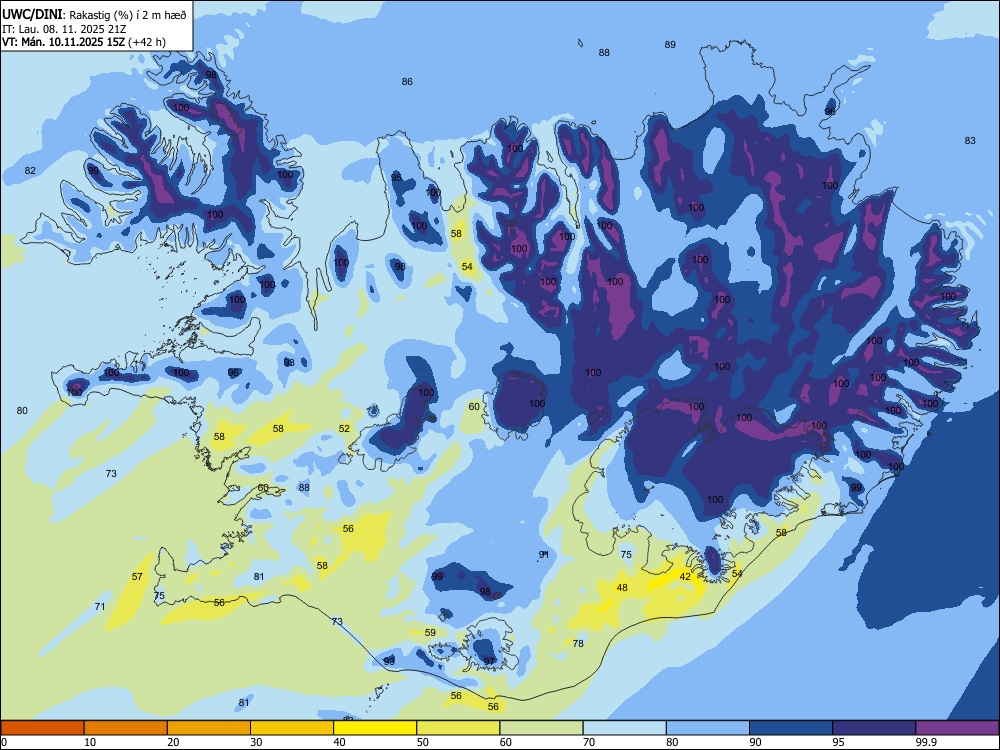Viewport: 1000px width, 750px height.
Task: Select the map value '78' in the south
Action: pos(578,643)
